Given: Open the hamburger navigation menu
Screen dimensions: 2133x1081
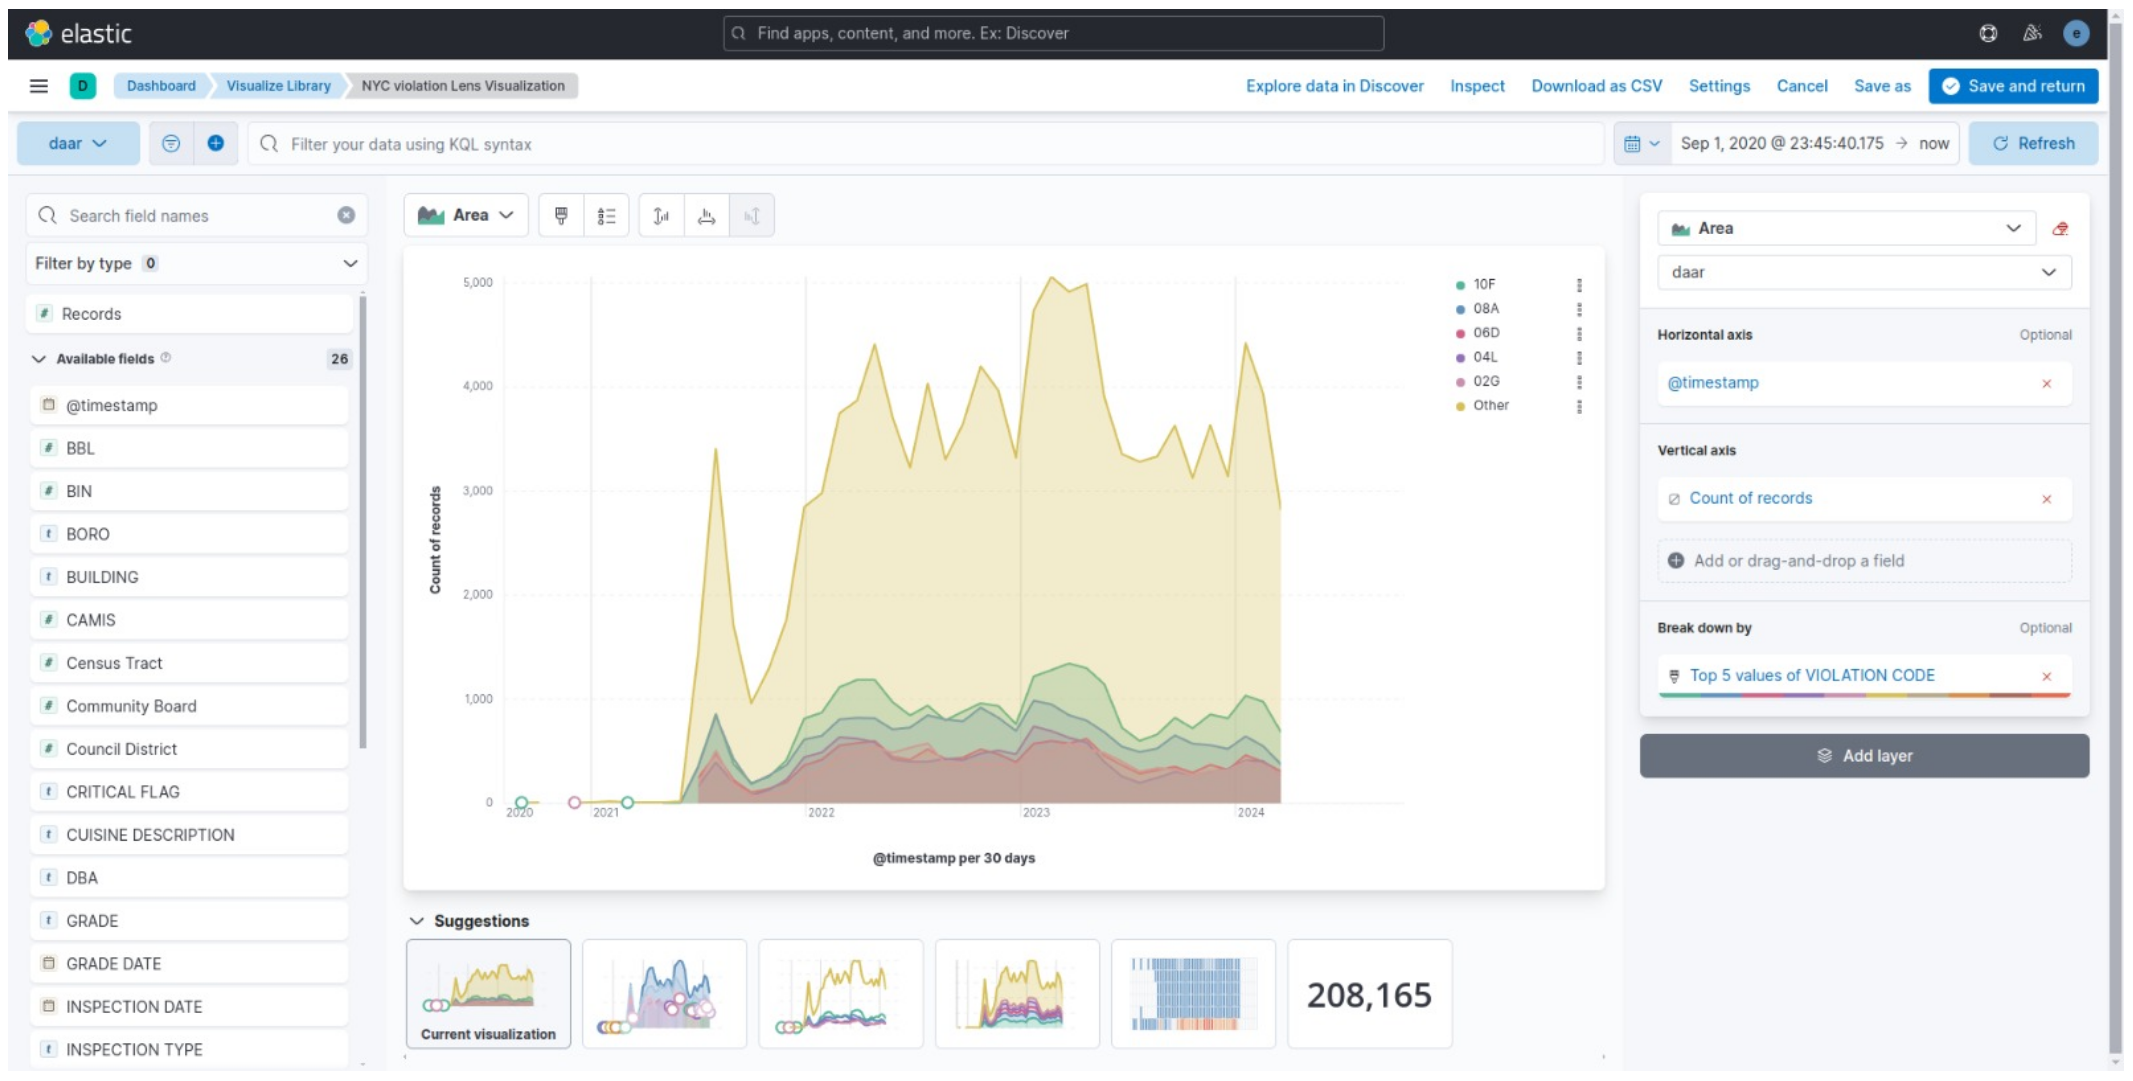Looking at the screenshot, I should pos(39,86).
